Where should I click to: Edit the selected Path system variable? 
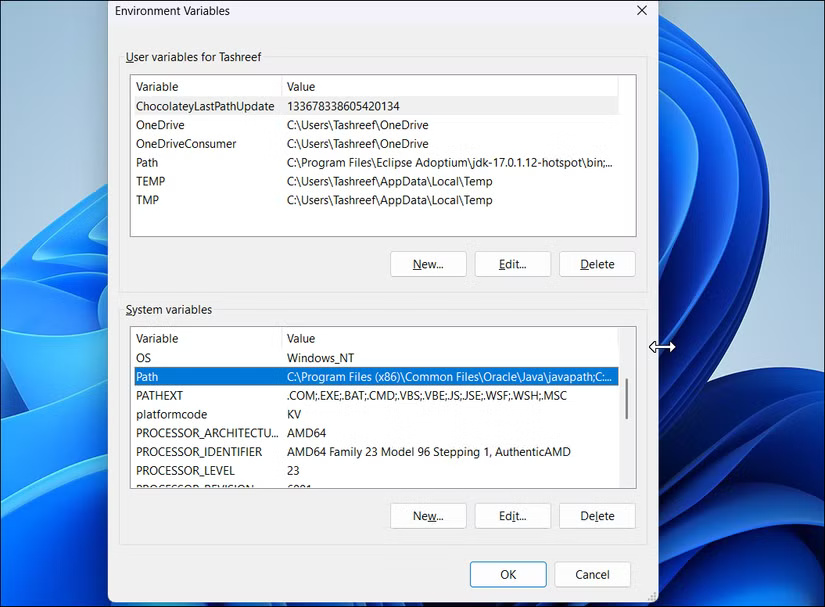tap(512, 515)
